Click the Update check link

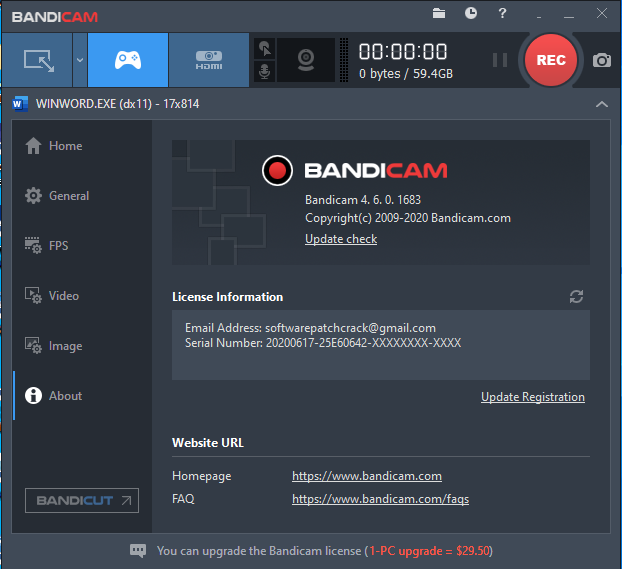point(341,239)
